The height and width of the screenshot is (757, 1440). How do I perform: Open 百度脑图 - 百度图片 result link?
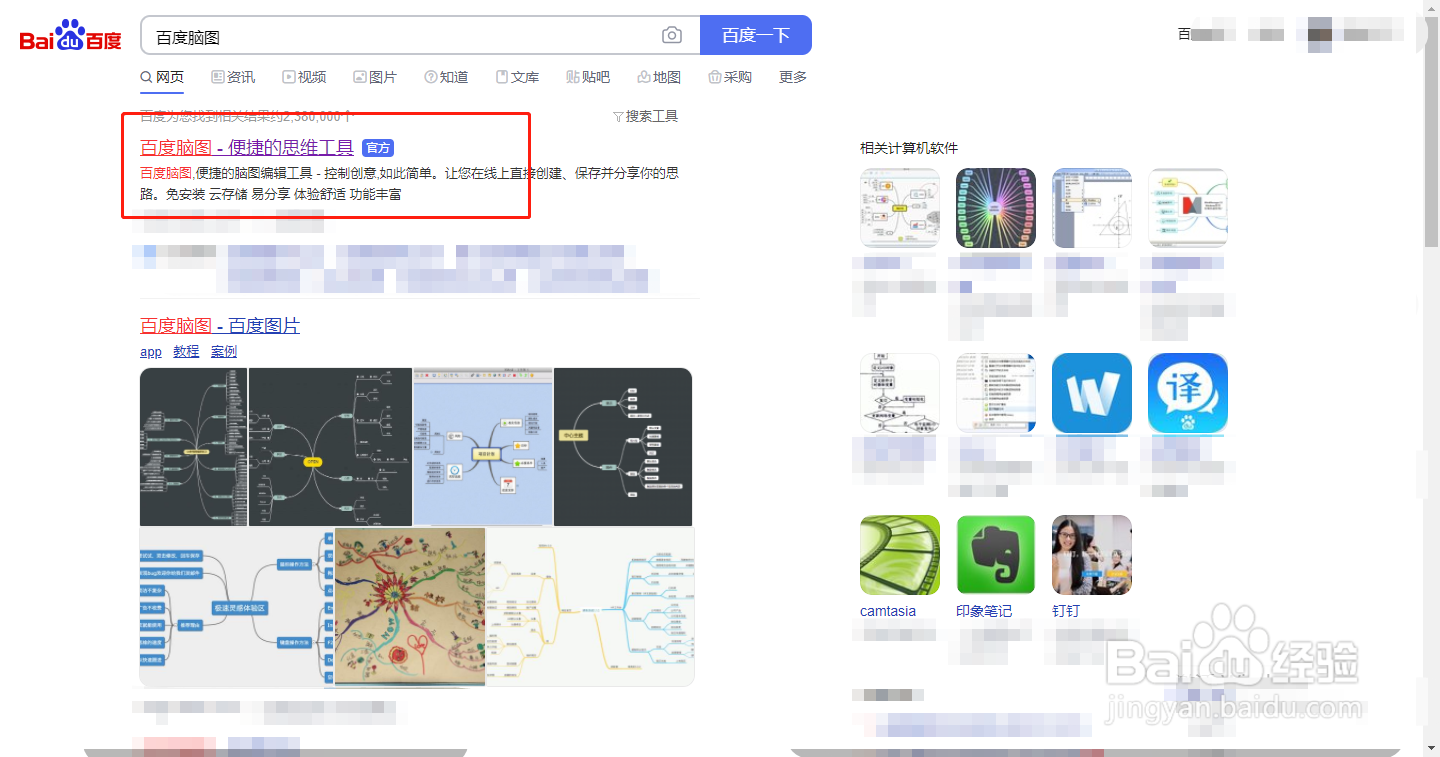click(220, 326)
